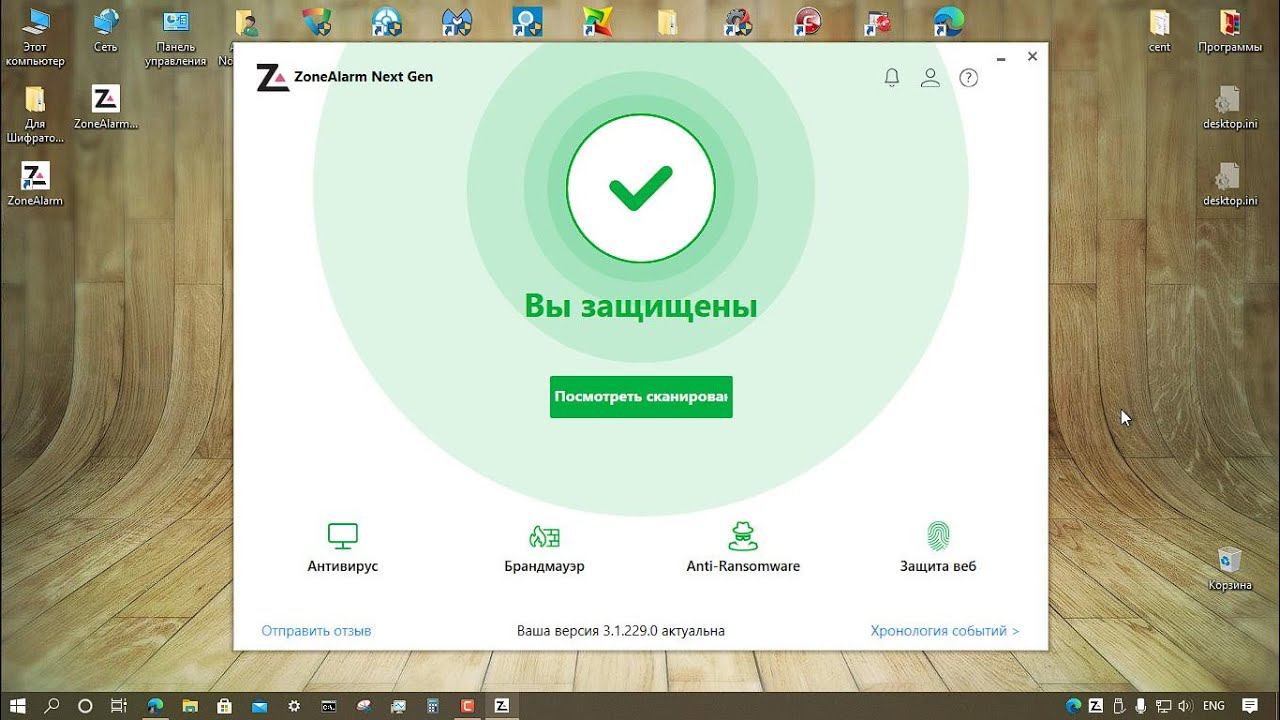Switch to the ZoneAlarm taskbar button

click(x=502, y=706)
